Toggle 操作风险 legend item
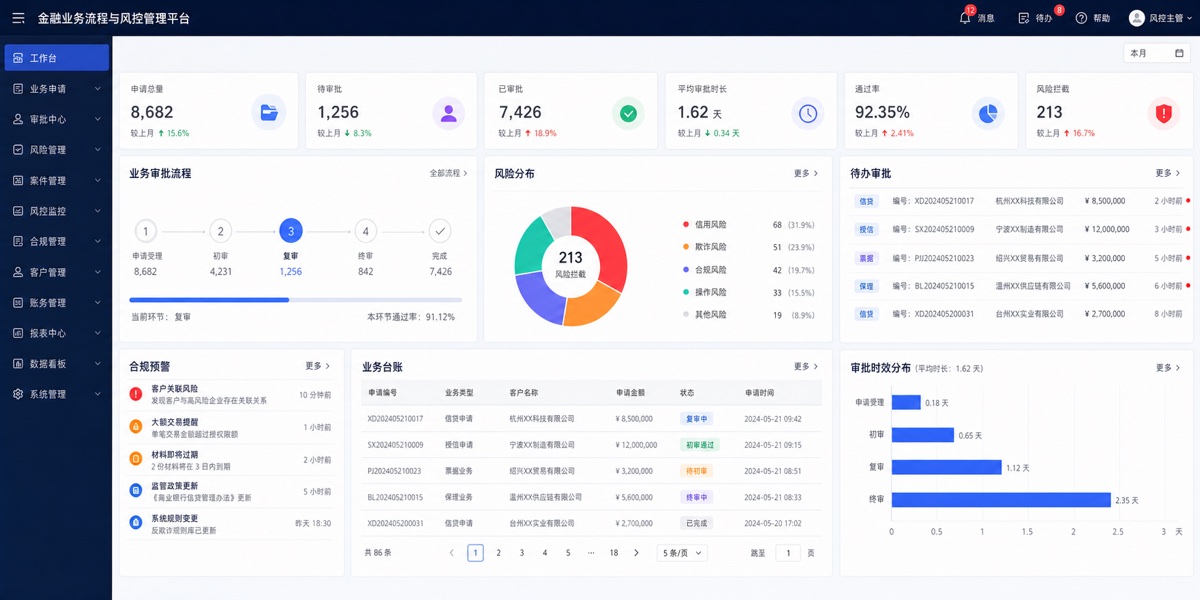Viewport: 1200px width, 600px height. [x=705, y=292]
